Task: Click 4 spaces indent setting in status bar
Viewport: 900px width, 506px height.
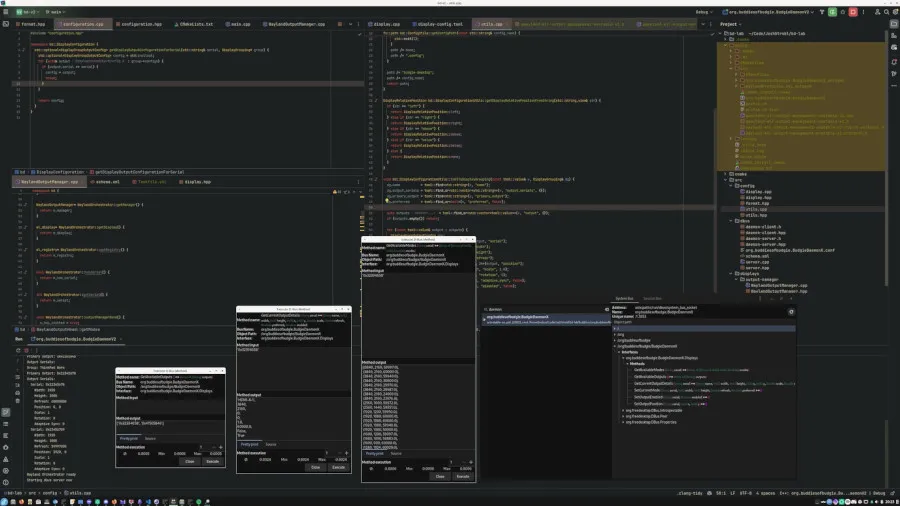Action: click(765, 493)
